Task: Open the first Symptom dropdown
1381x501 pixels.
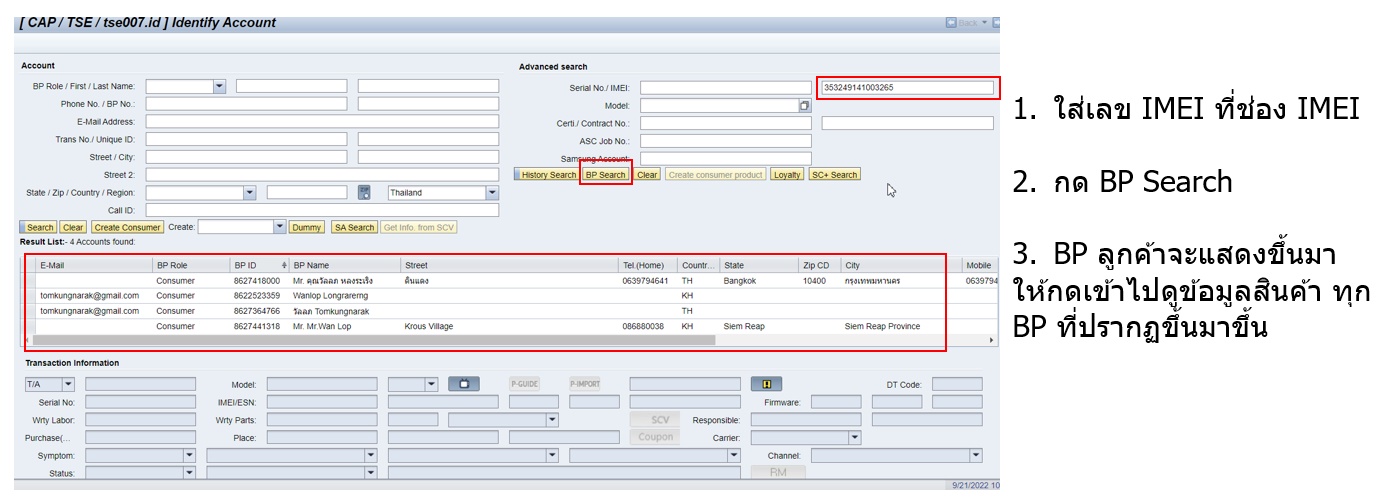Action: [189, 455]
